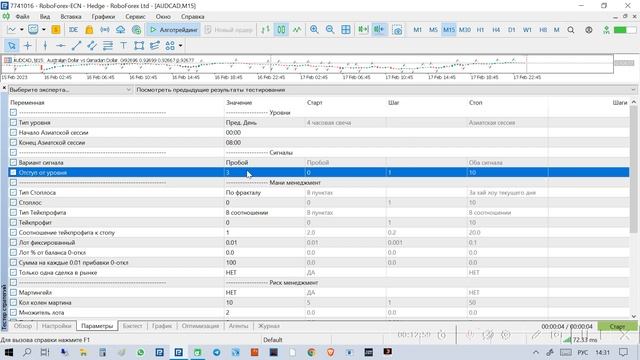Open the Вставка menu
The height and width of the screenshot is (360, 640).
71,17
